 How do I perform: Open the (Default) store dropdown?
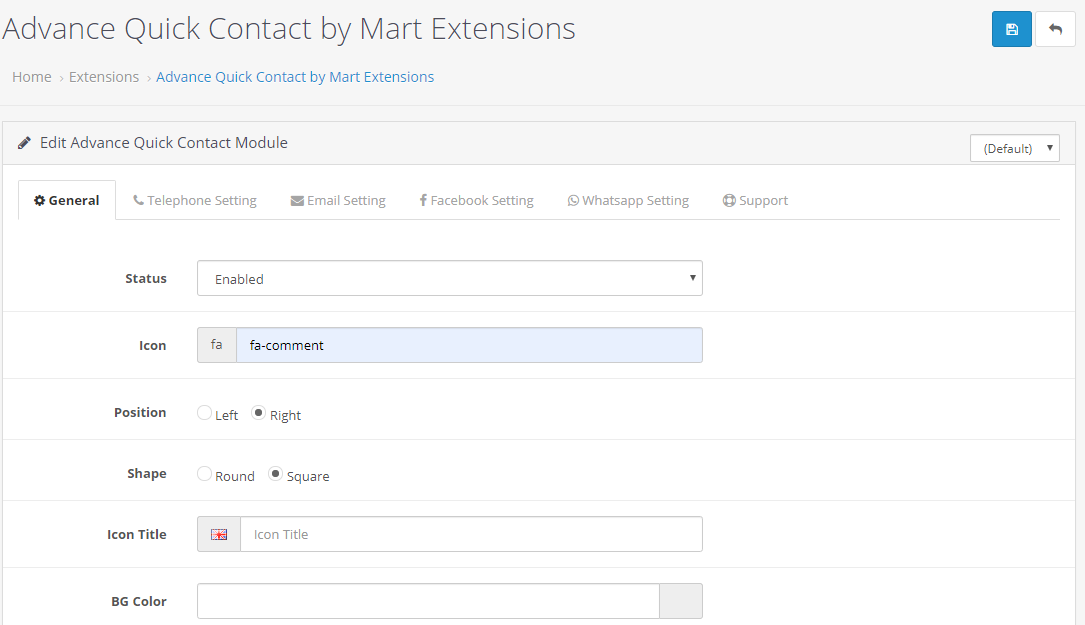pos(1014,148)
